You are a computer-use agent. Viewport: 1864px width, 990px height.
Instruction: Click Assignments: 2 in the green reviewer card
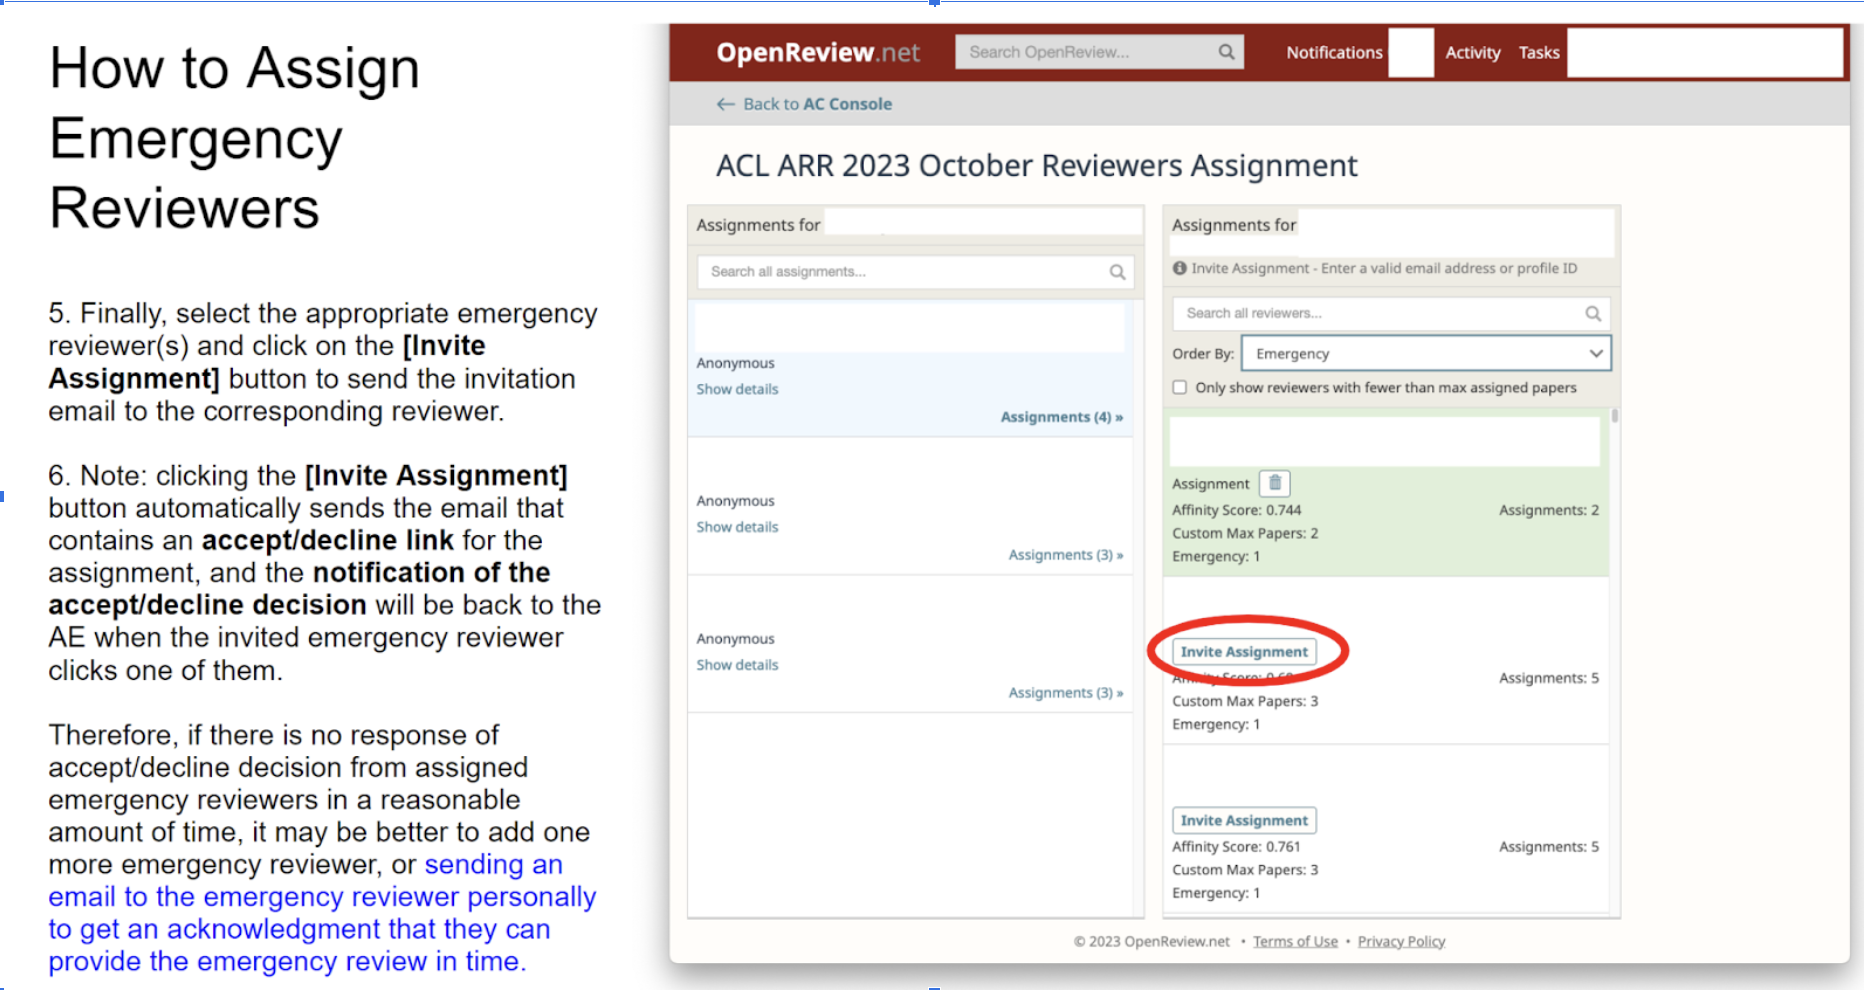click(1548, 510)
